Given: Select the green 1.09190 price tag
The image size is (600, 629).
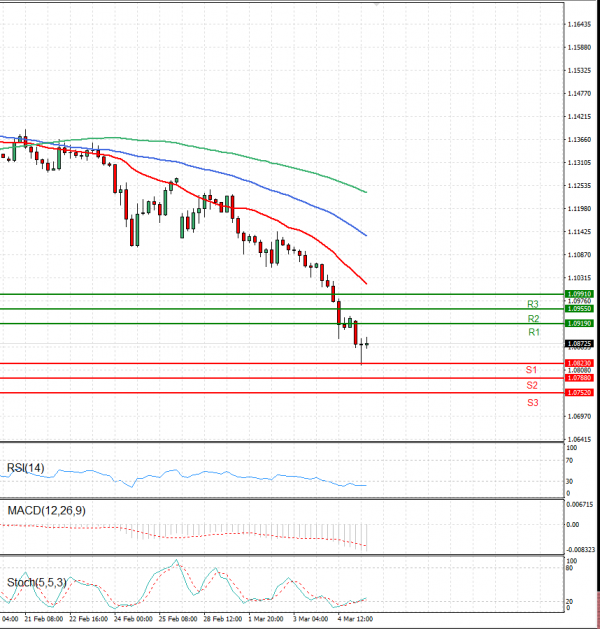Looking at the screenshot, I should pos(579,323).
